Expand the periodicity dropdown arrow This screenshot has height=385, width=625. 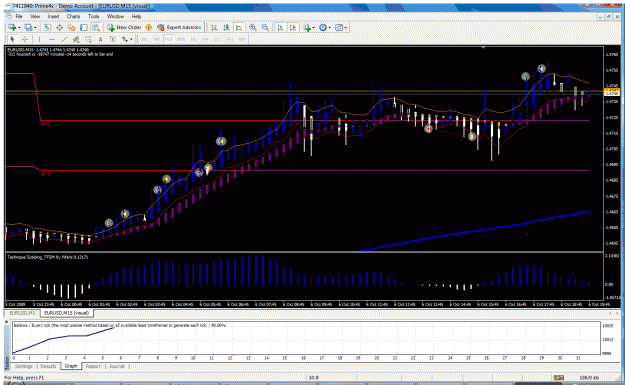(x=329, y=28)
